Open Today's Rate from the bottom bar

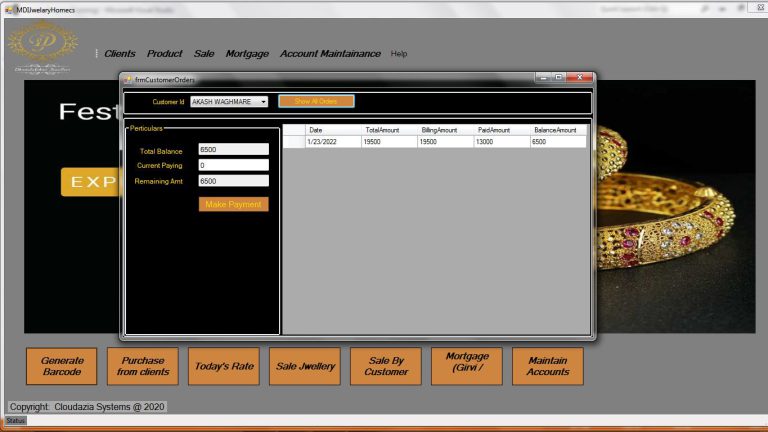[224, 366]
